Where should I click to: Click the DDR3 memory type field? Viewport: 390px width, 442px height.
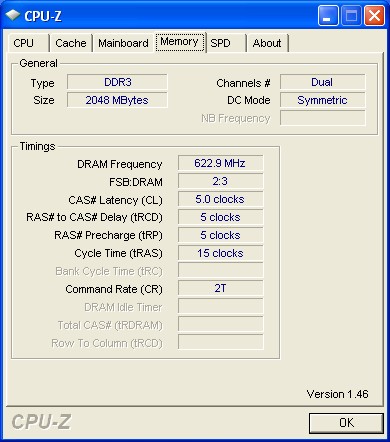pyautogui.click(x=117, y=82)
